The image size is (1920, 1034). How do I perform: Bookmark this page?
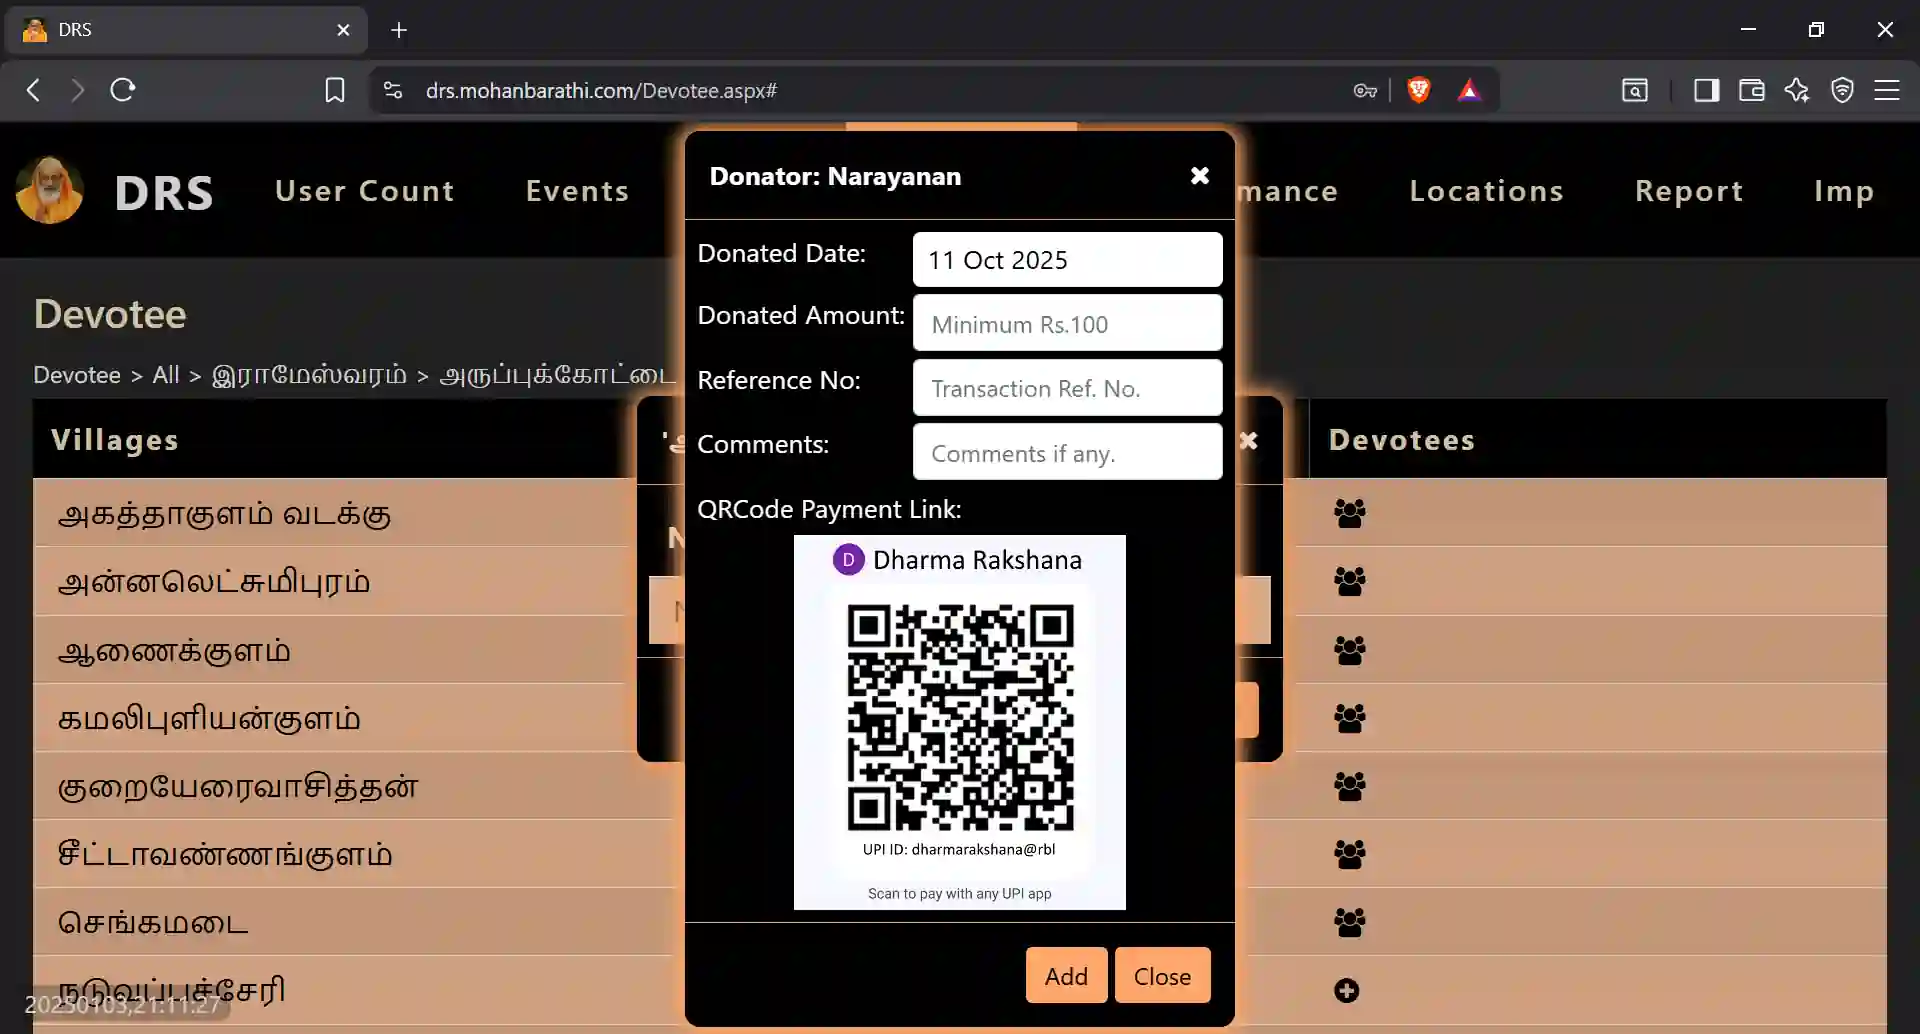pyautogui.click(x=335, y=90)
